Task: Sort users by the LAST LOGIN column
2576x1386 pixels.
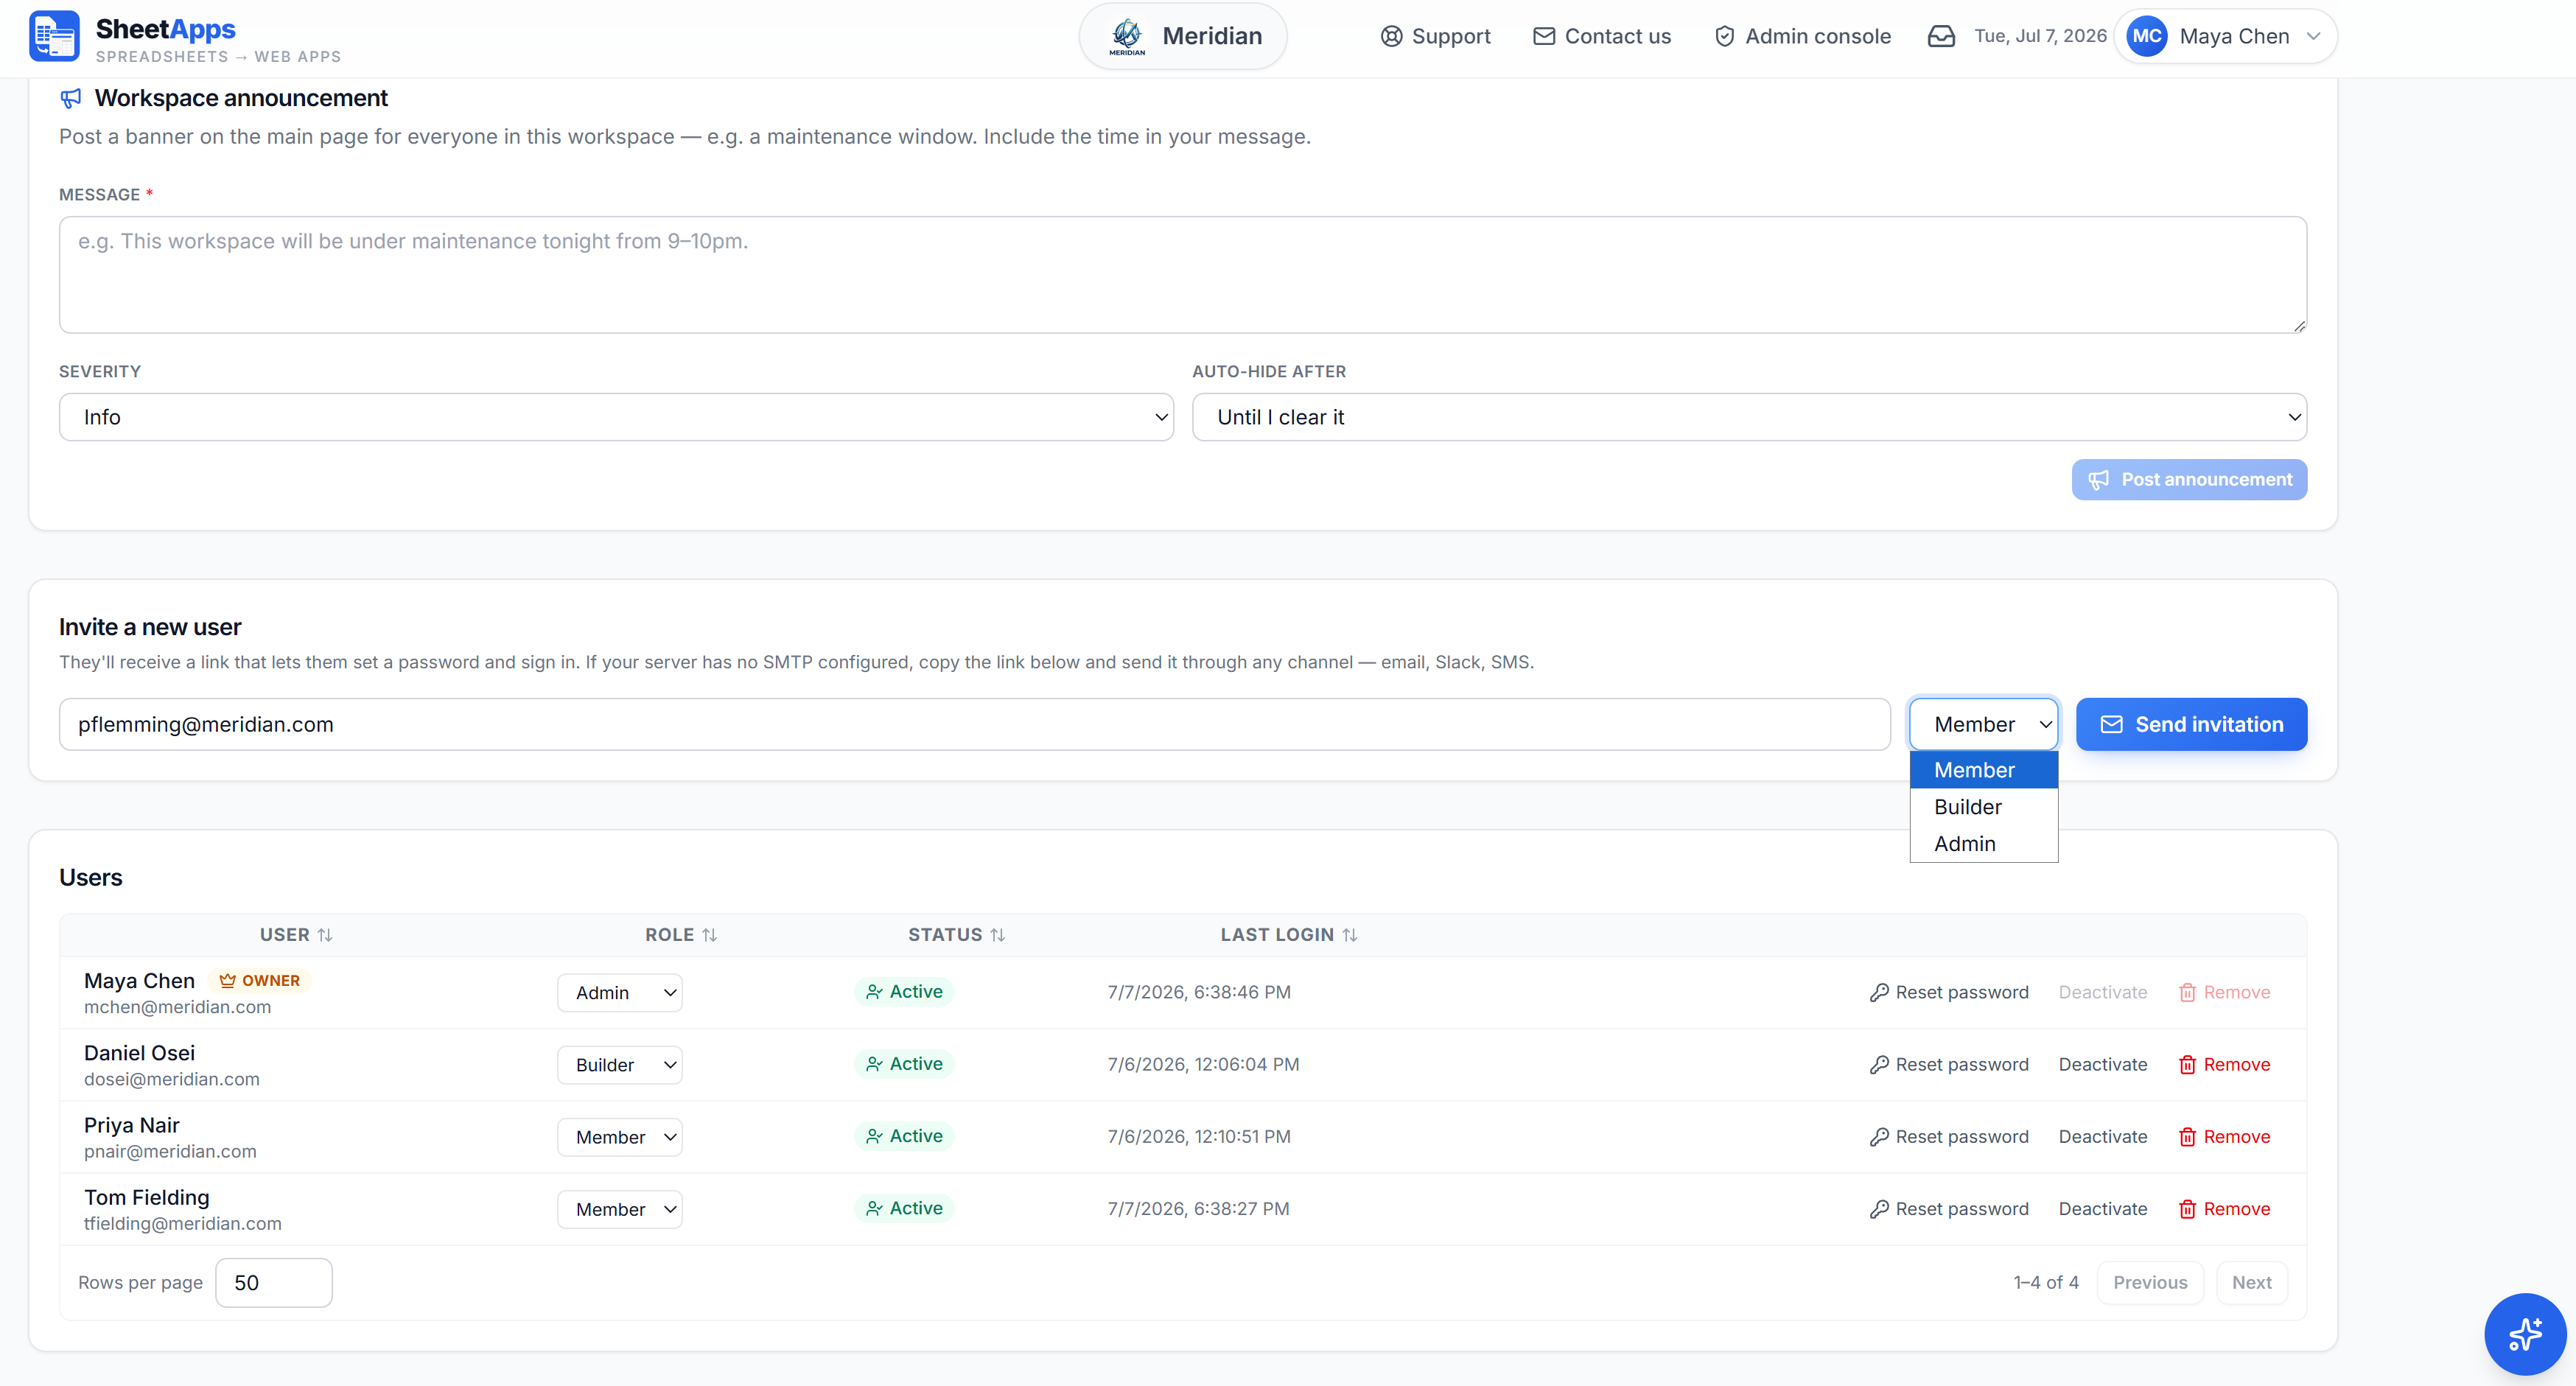Action: [1288, 935]
